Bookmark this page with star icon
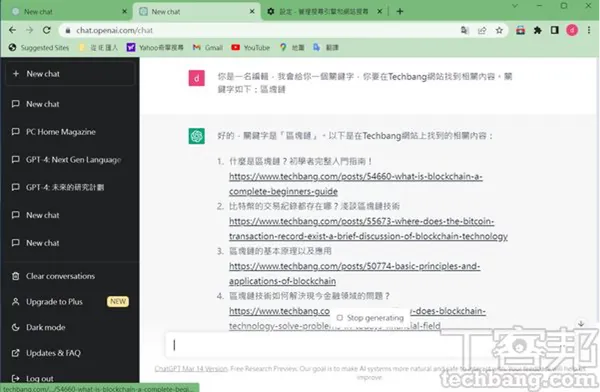 [499, 30]
